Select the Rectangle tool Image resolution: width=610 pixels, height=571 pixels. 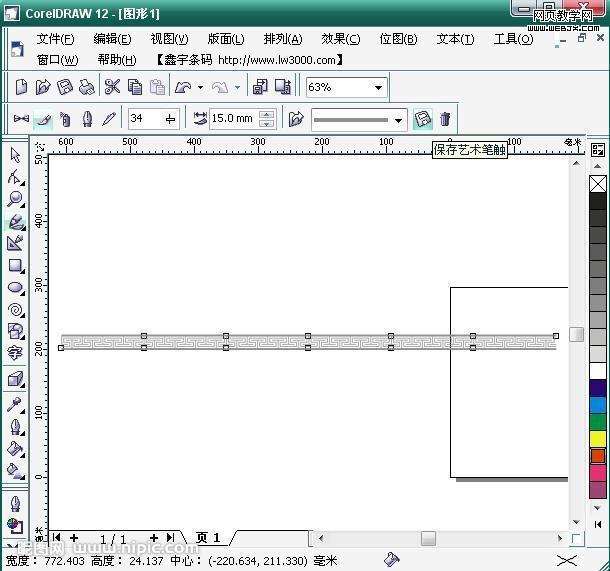coord(16,266)
